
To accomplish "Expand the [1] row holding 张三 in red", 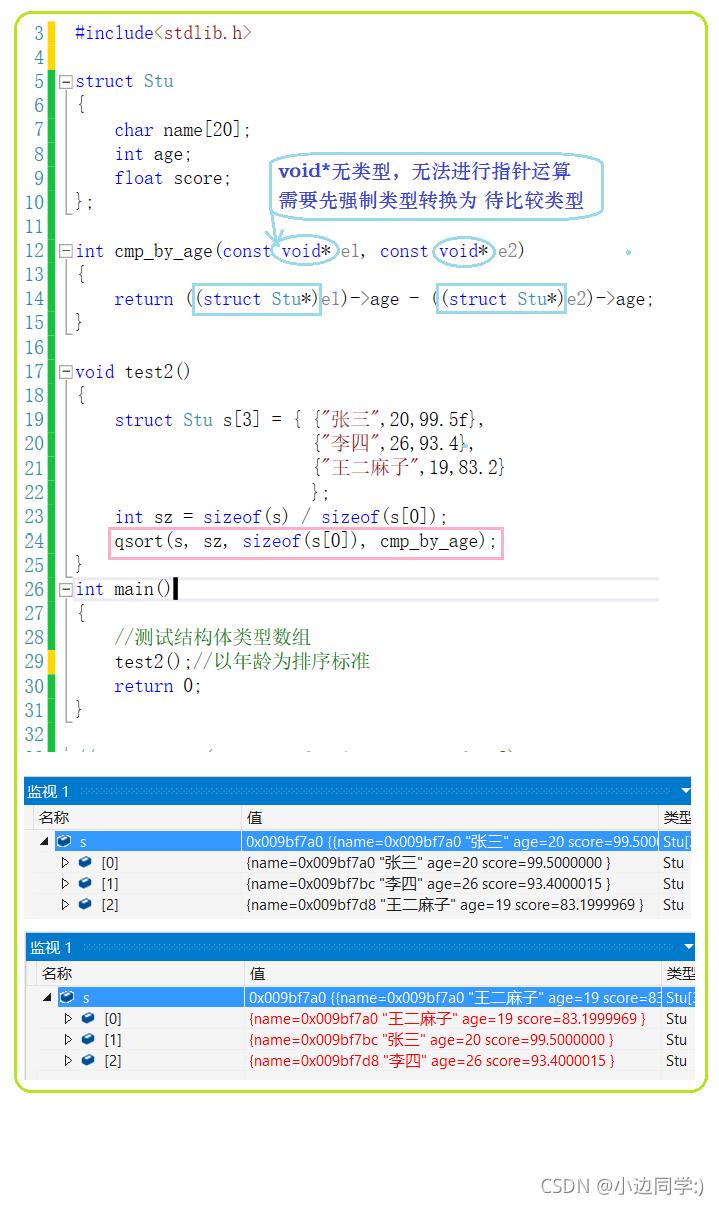I will click(68, 1040).
